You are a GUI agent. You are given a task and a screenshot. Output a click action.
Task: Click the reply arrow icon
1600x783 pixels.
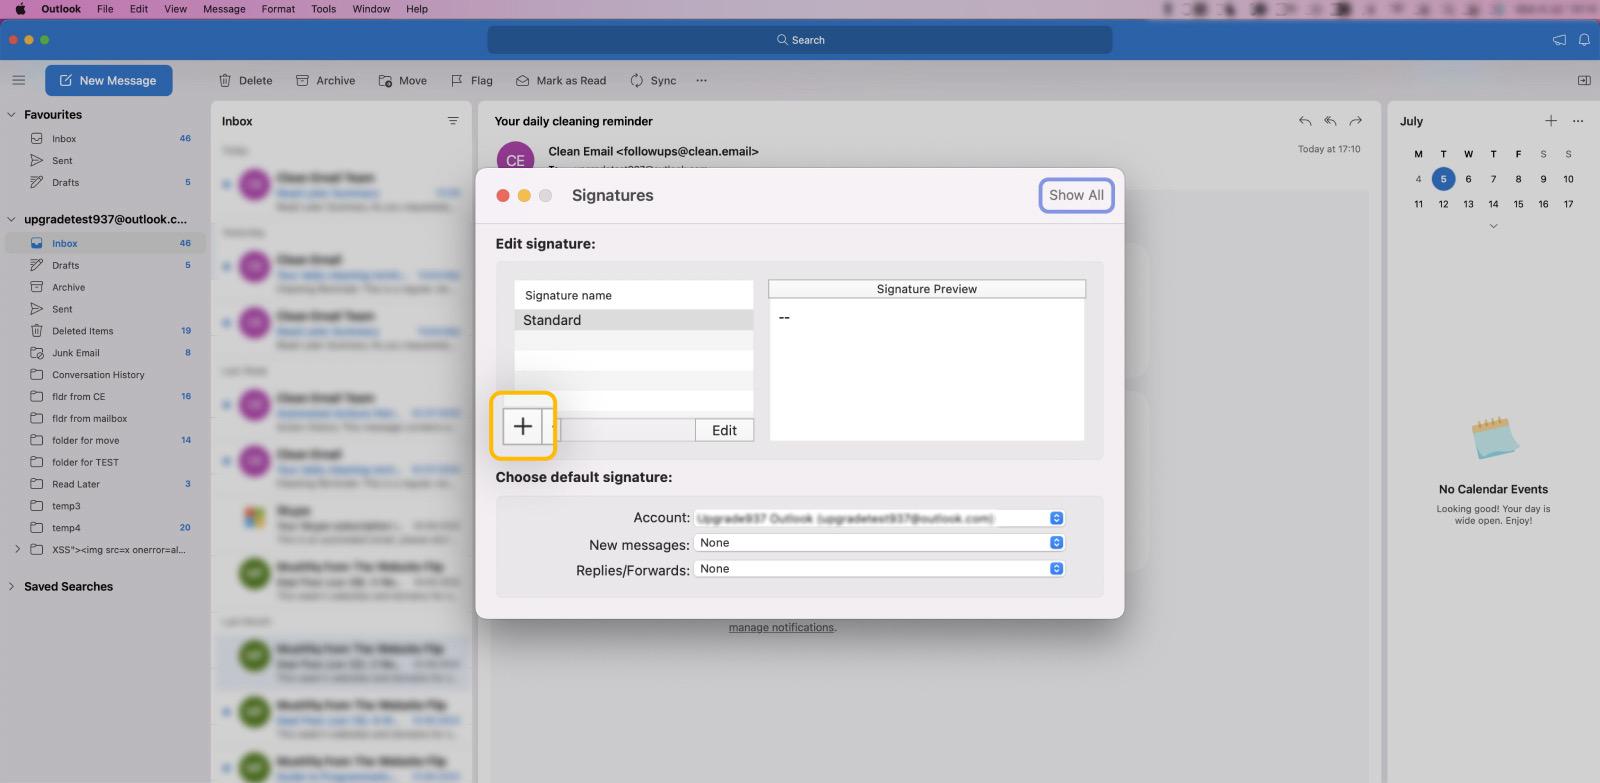(1305, 121)
